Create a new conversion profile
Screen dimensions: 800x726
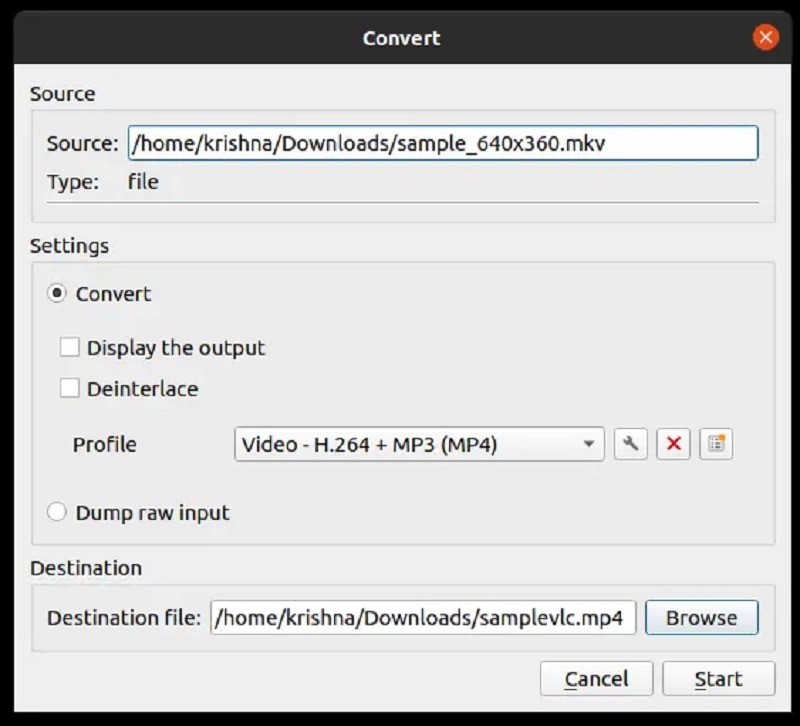click(x=716, y=444)
